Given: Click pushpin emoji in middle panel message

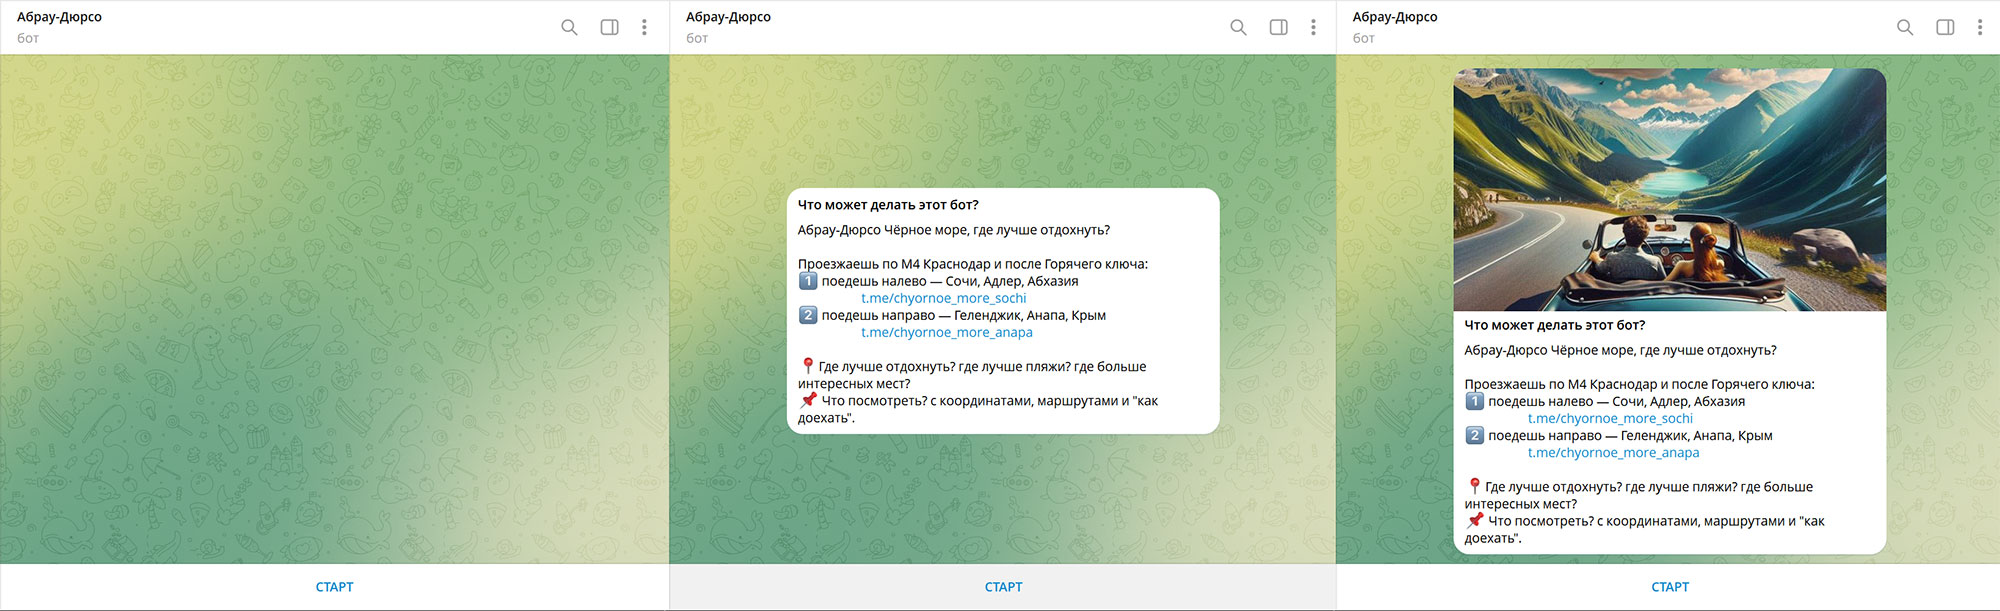Looking at the screenshot, I should point(808,400).
